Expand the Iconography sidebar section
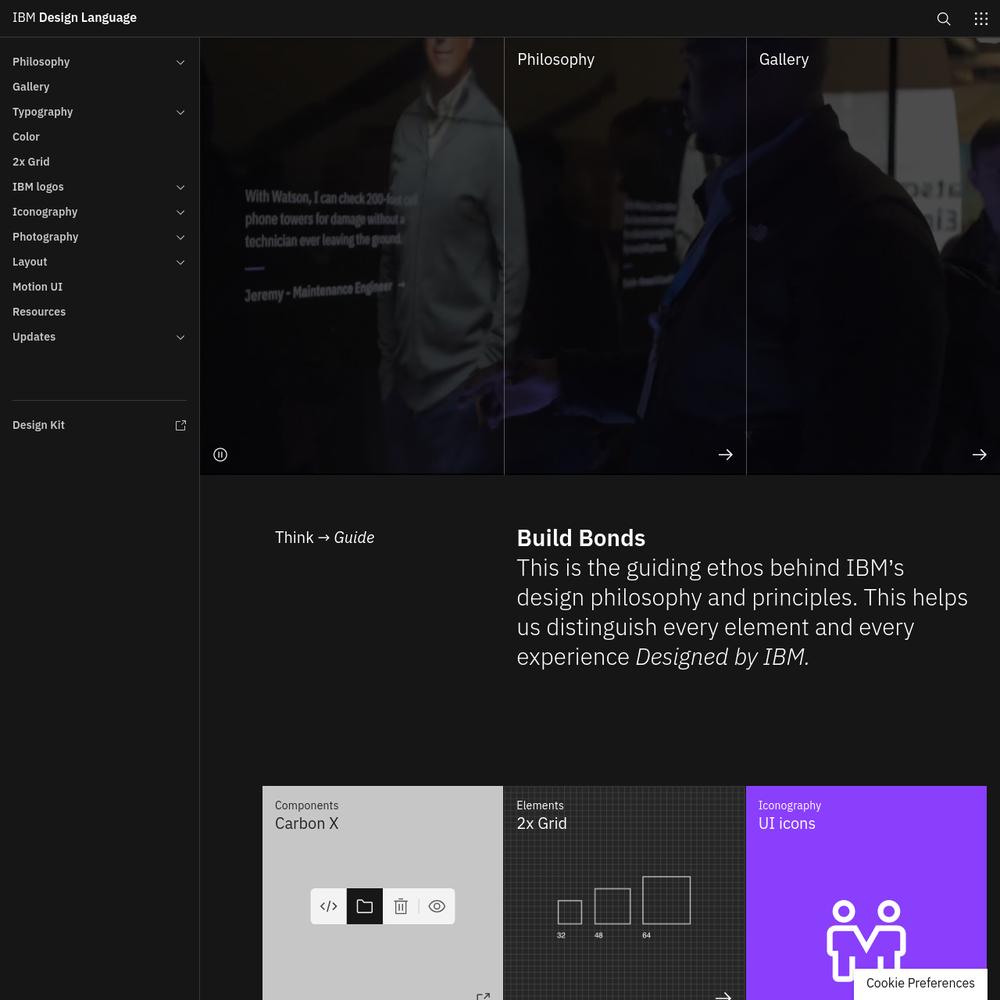 pos(180,212)
